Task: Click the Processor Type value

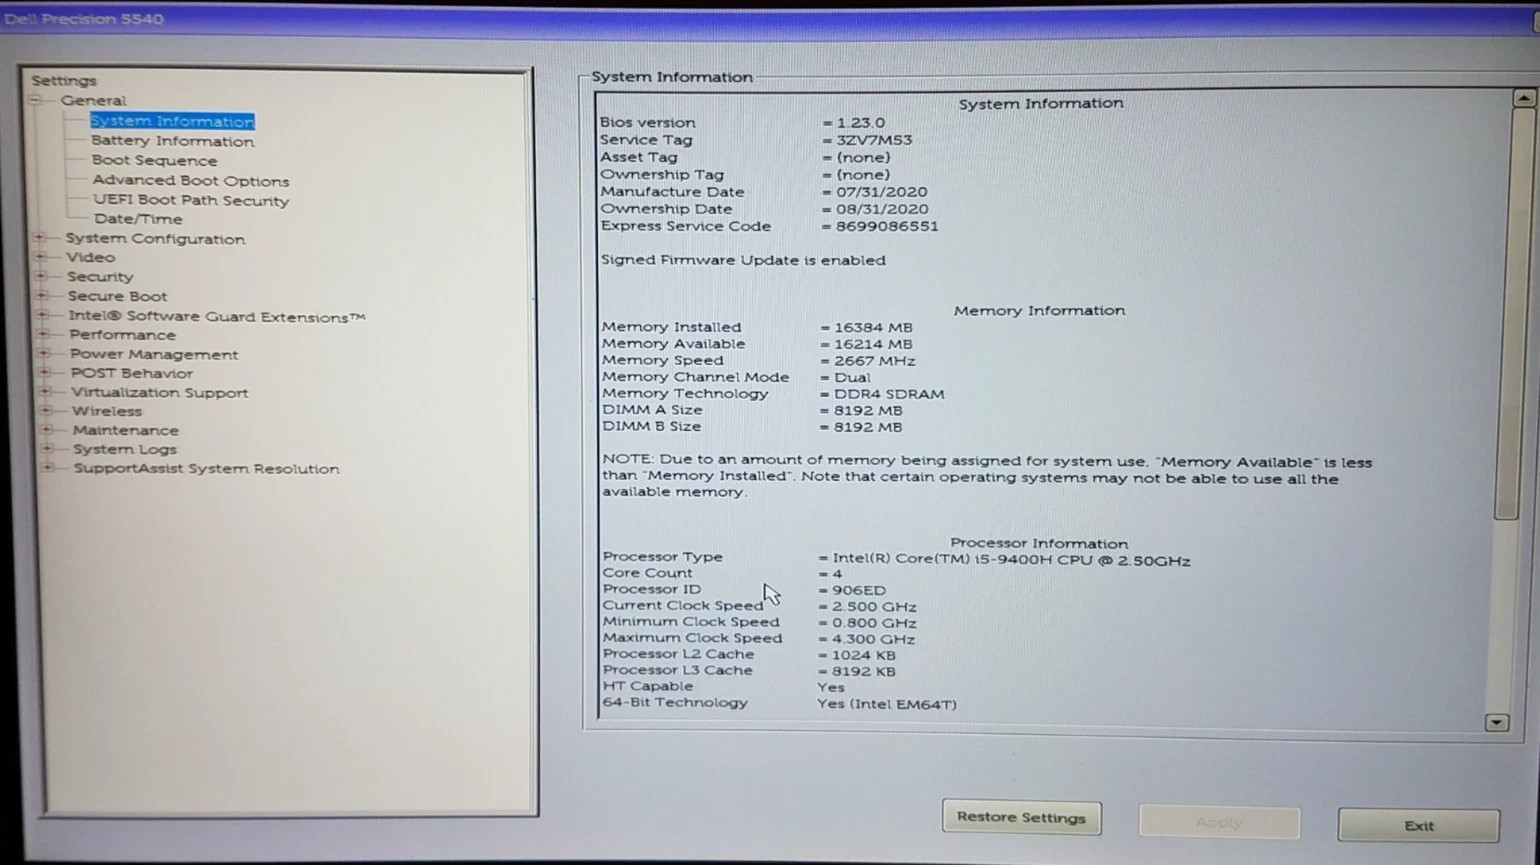Action: pyautogui.click(x=1011, y=561)
